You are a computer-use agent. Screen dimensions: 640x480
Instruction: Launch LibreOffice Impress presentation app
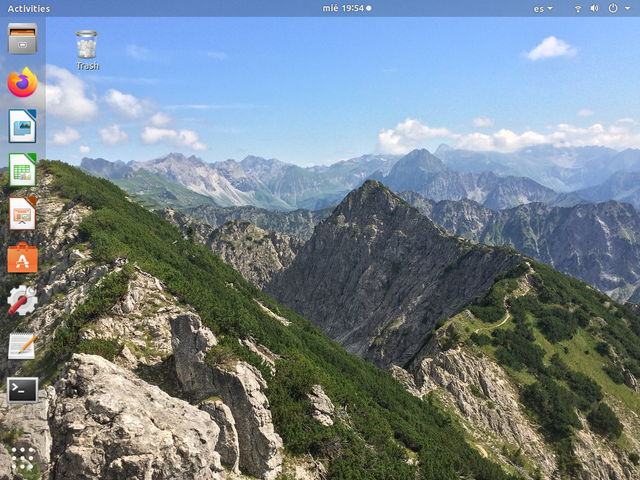22,213
